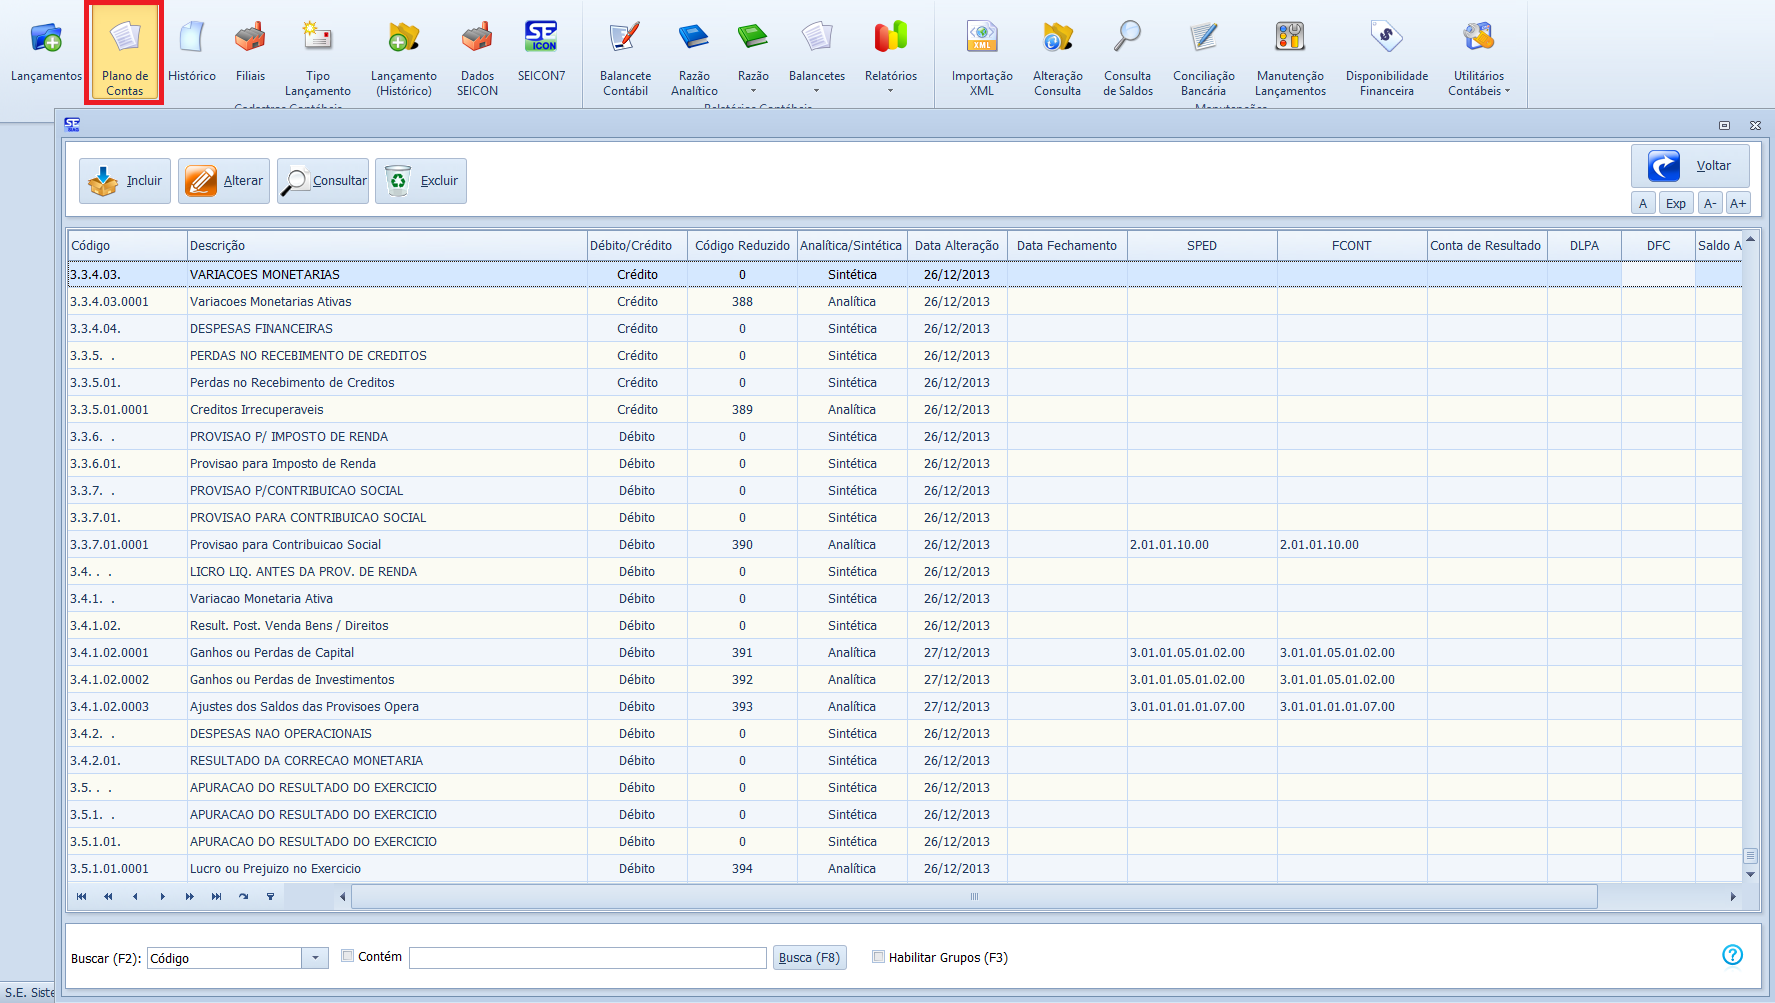Open Disponibilidade Financeira
The image size is (1775, 1003).
(x=1386, y=58)
